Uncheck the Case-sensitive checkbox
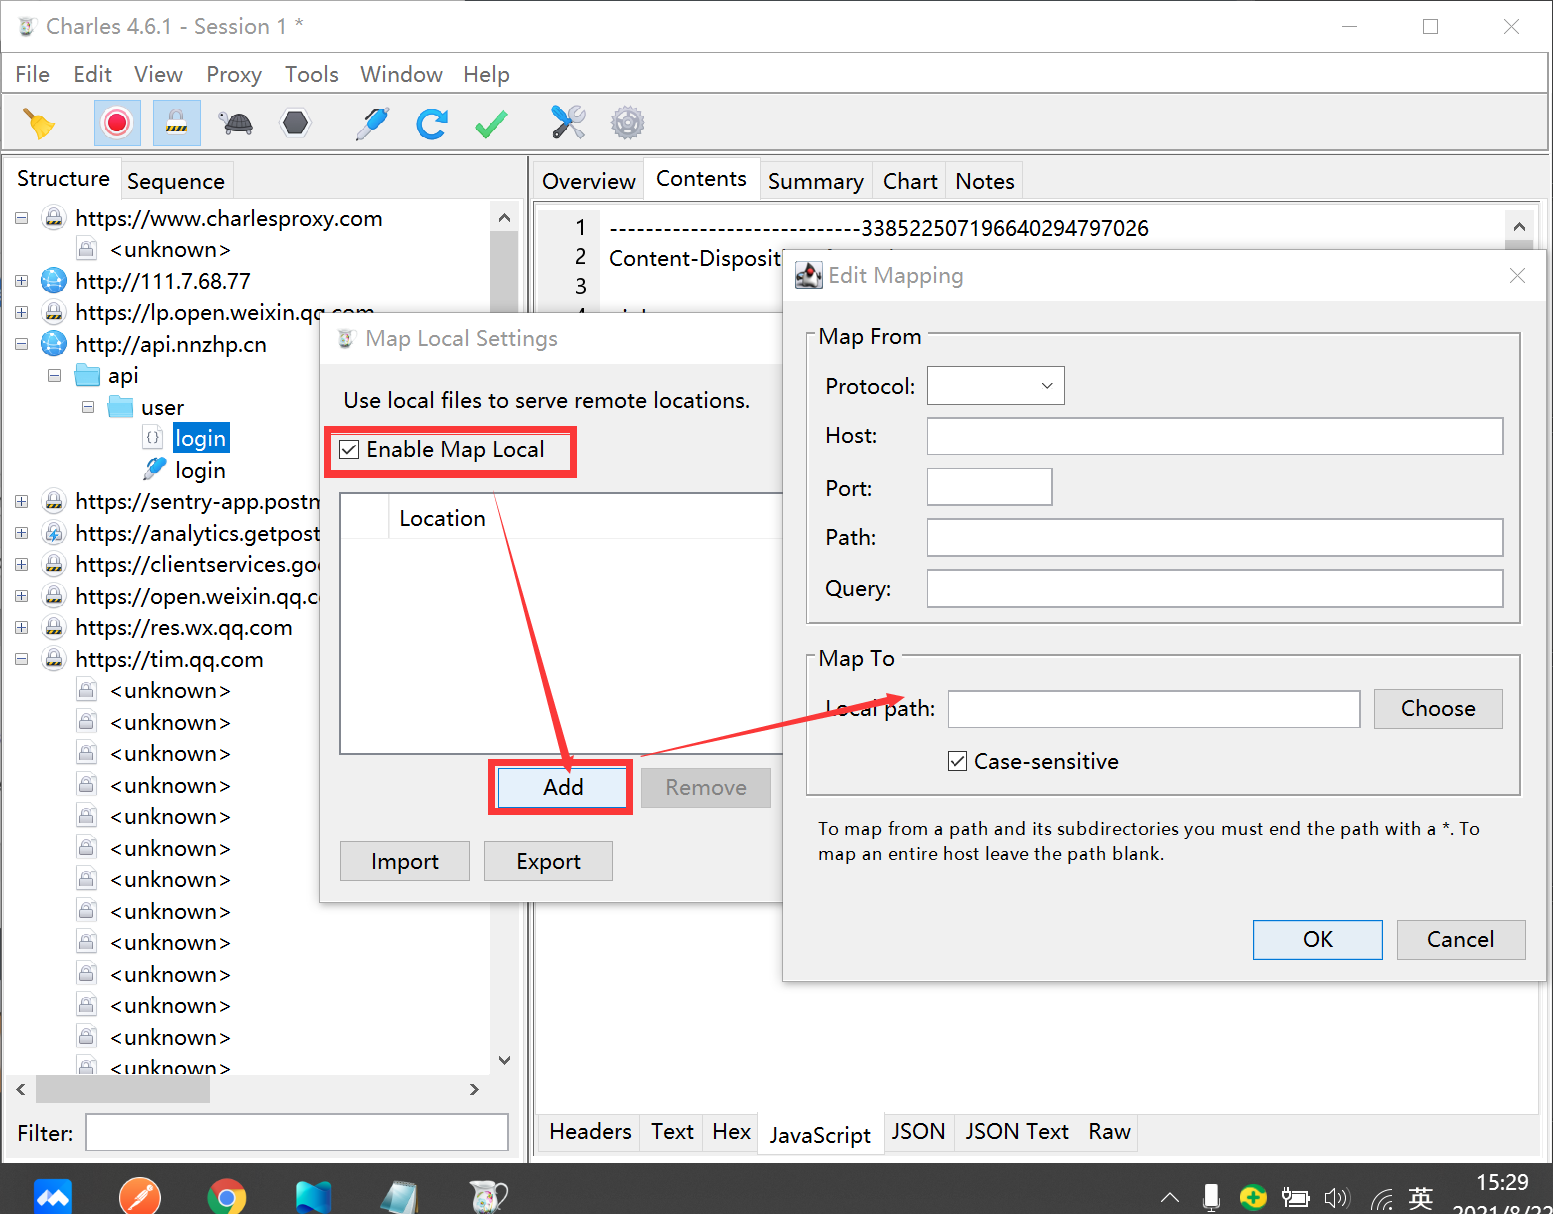The width and height of the screenshot is (1553, 1214). tap(957, 761)
